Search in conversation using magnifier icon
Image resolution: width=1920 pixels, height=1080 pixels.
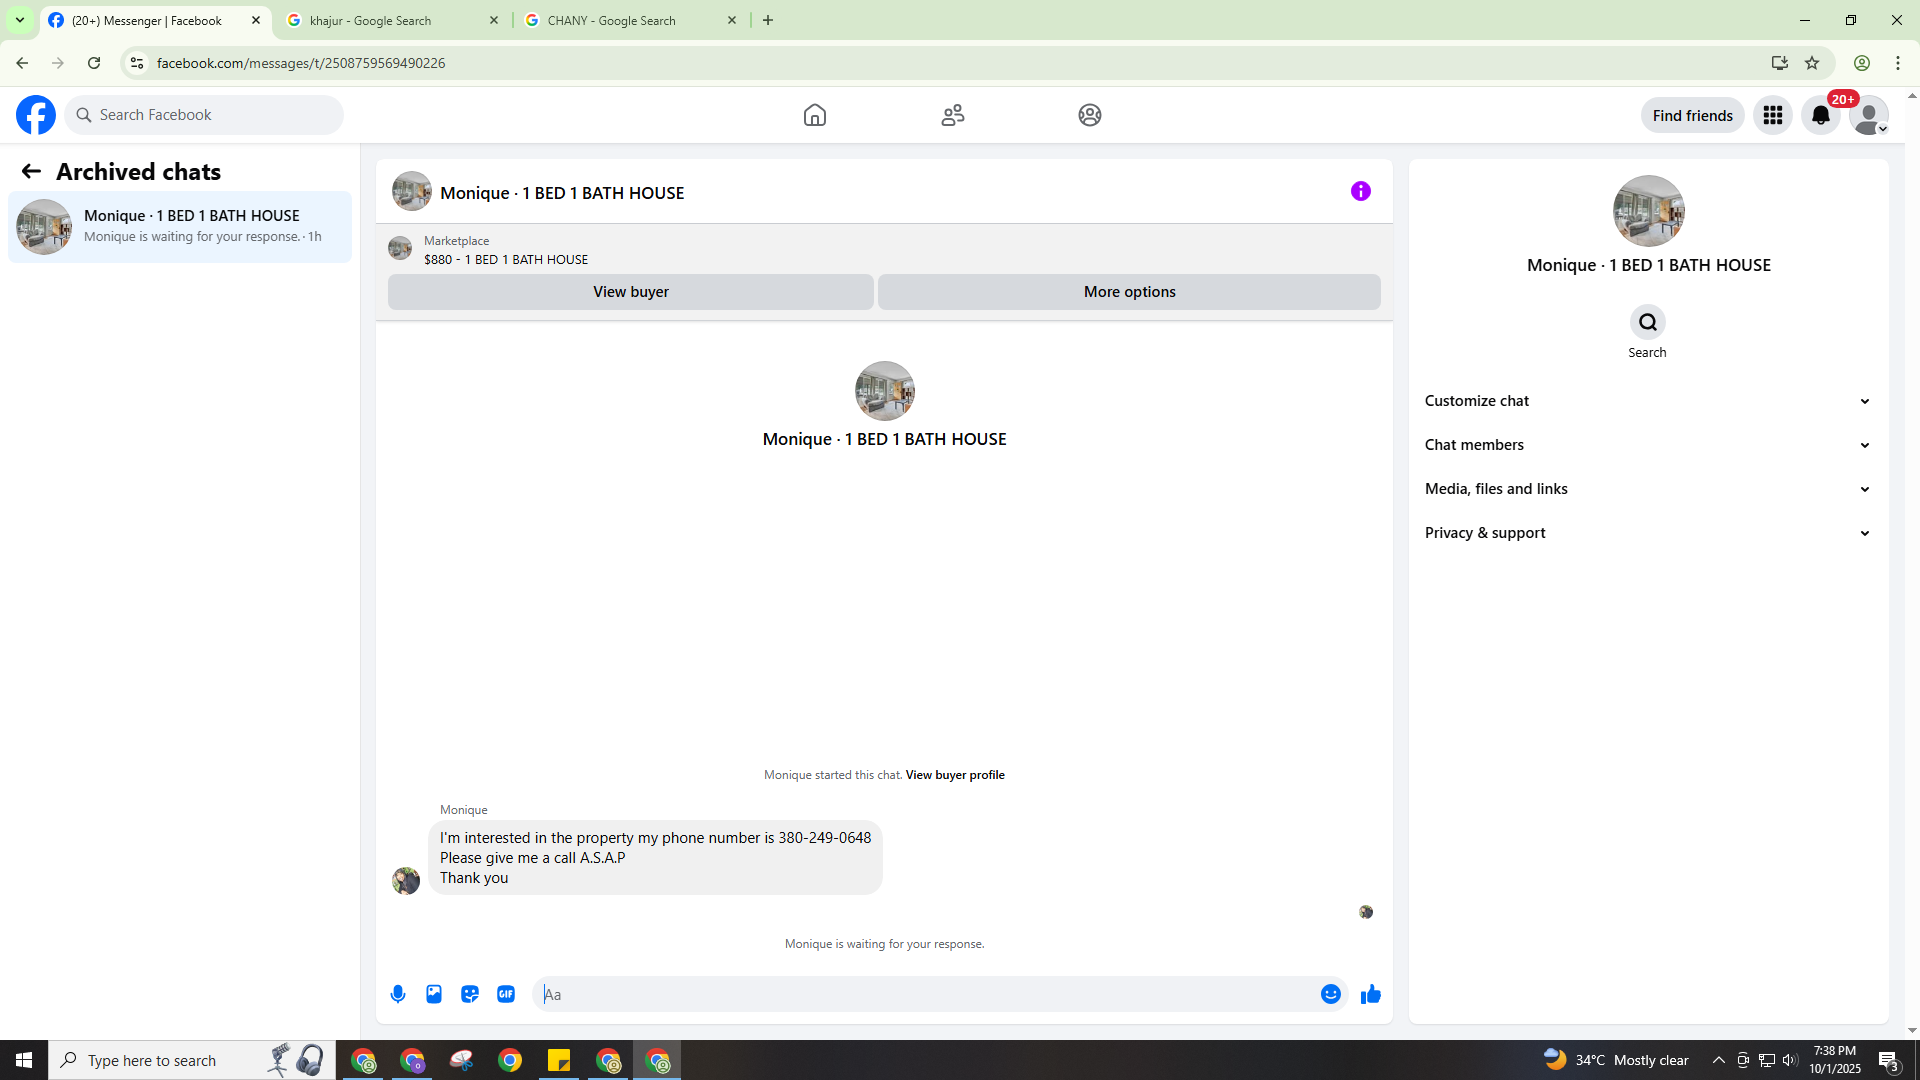pos(1648,322)
